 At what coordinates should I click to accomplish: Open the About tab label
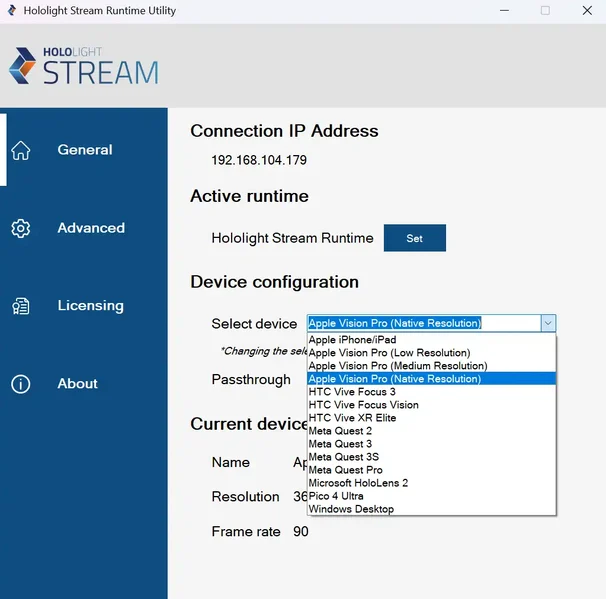click(78, 384)
